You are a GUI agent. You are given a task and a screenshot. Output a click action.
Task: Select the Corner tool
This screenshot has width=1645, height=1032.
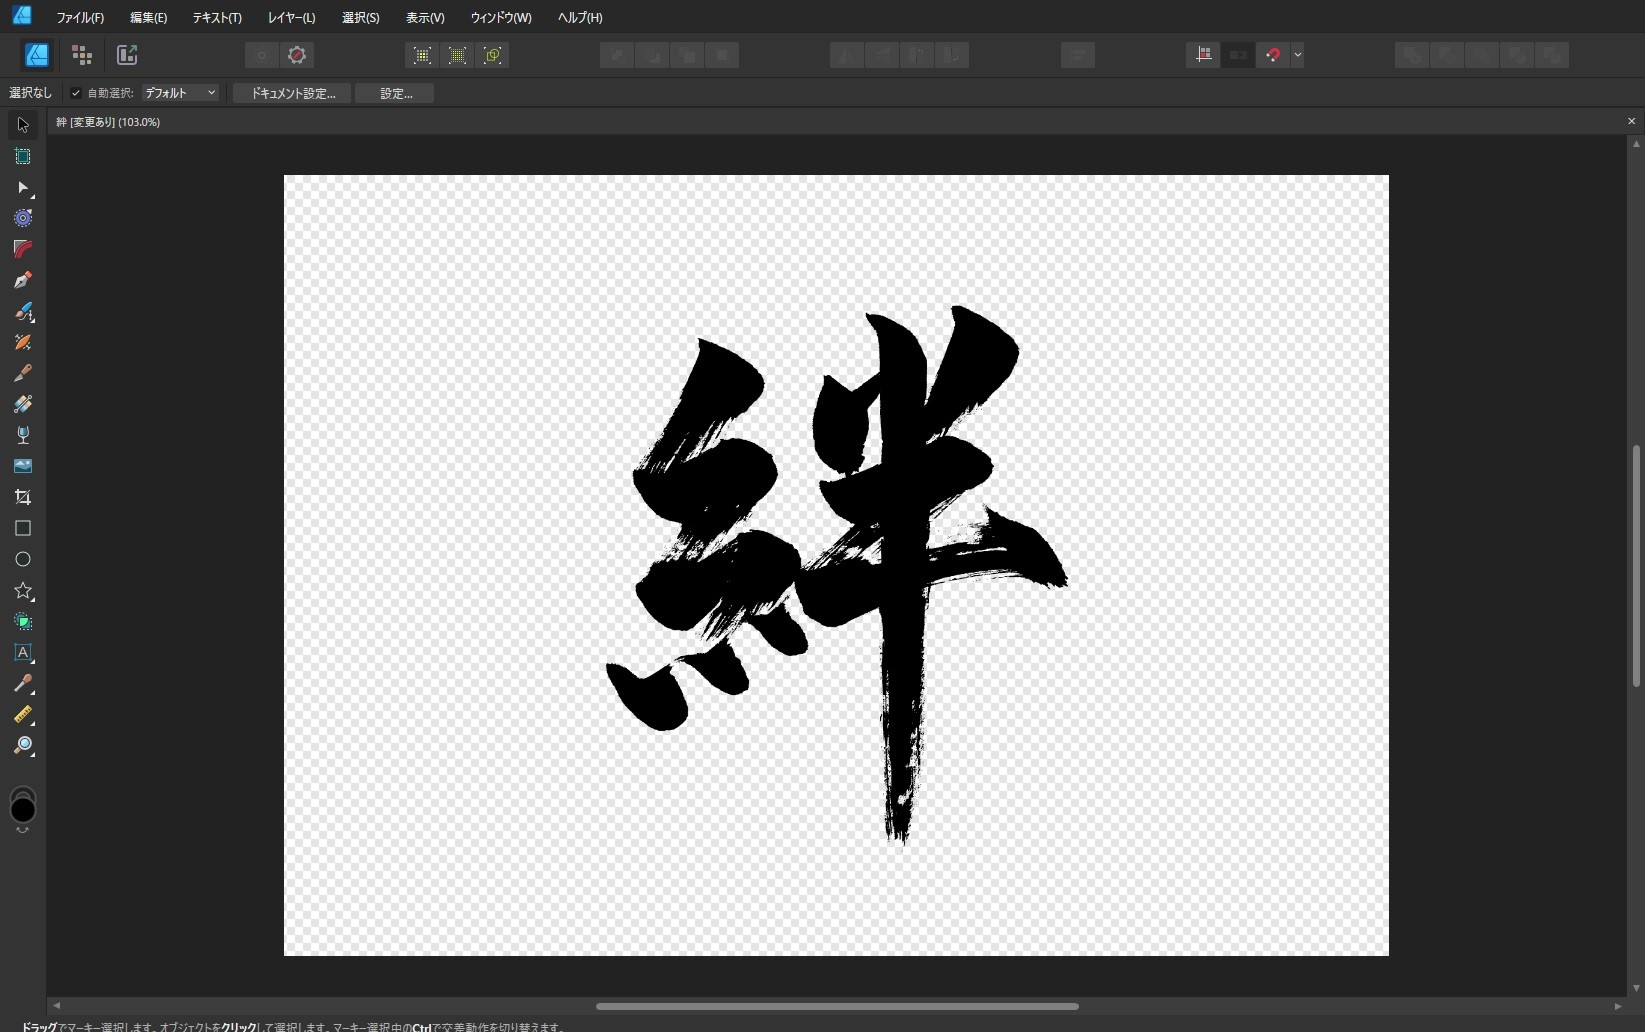22,250
